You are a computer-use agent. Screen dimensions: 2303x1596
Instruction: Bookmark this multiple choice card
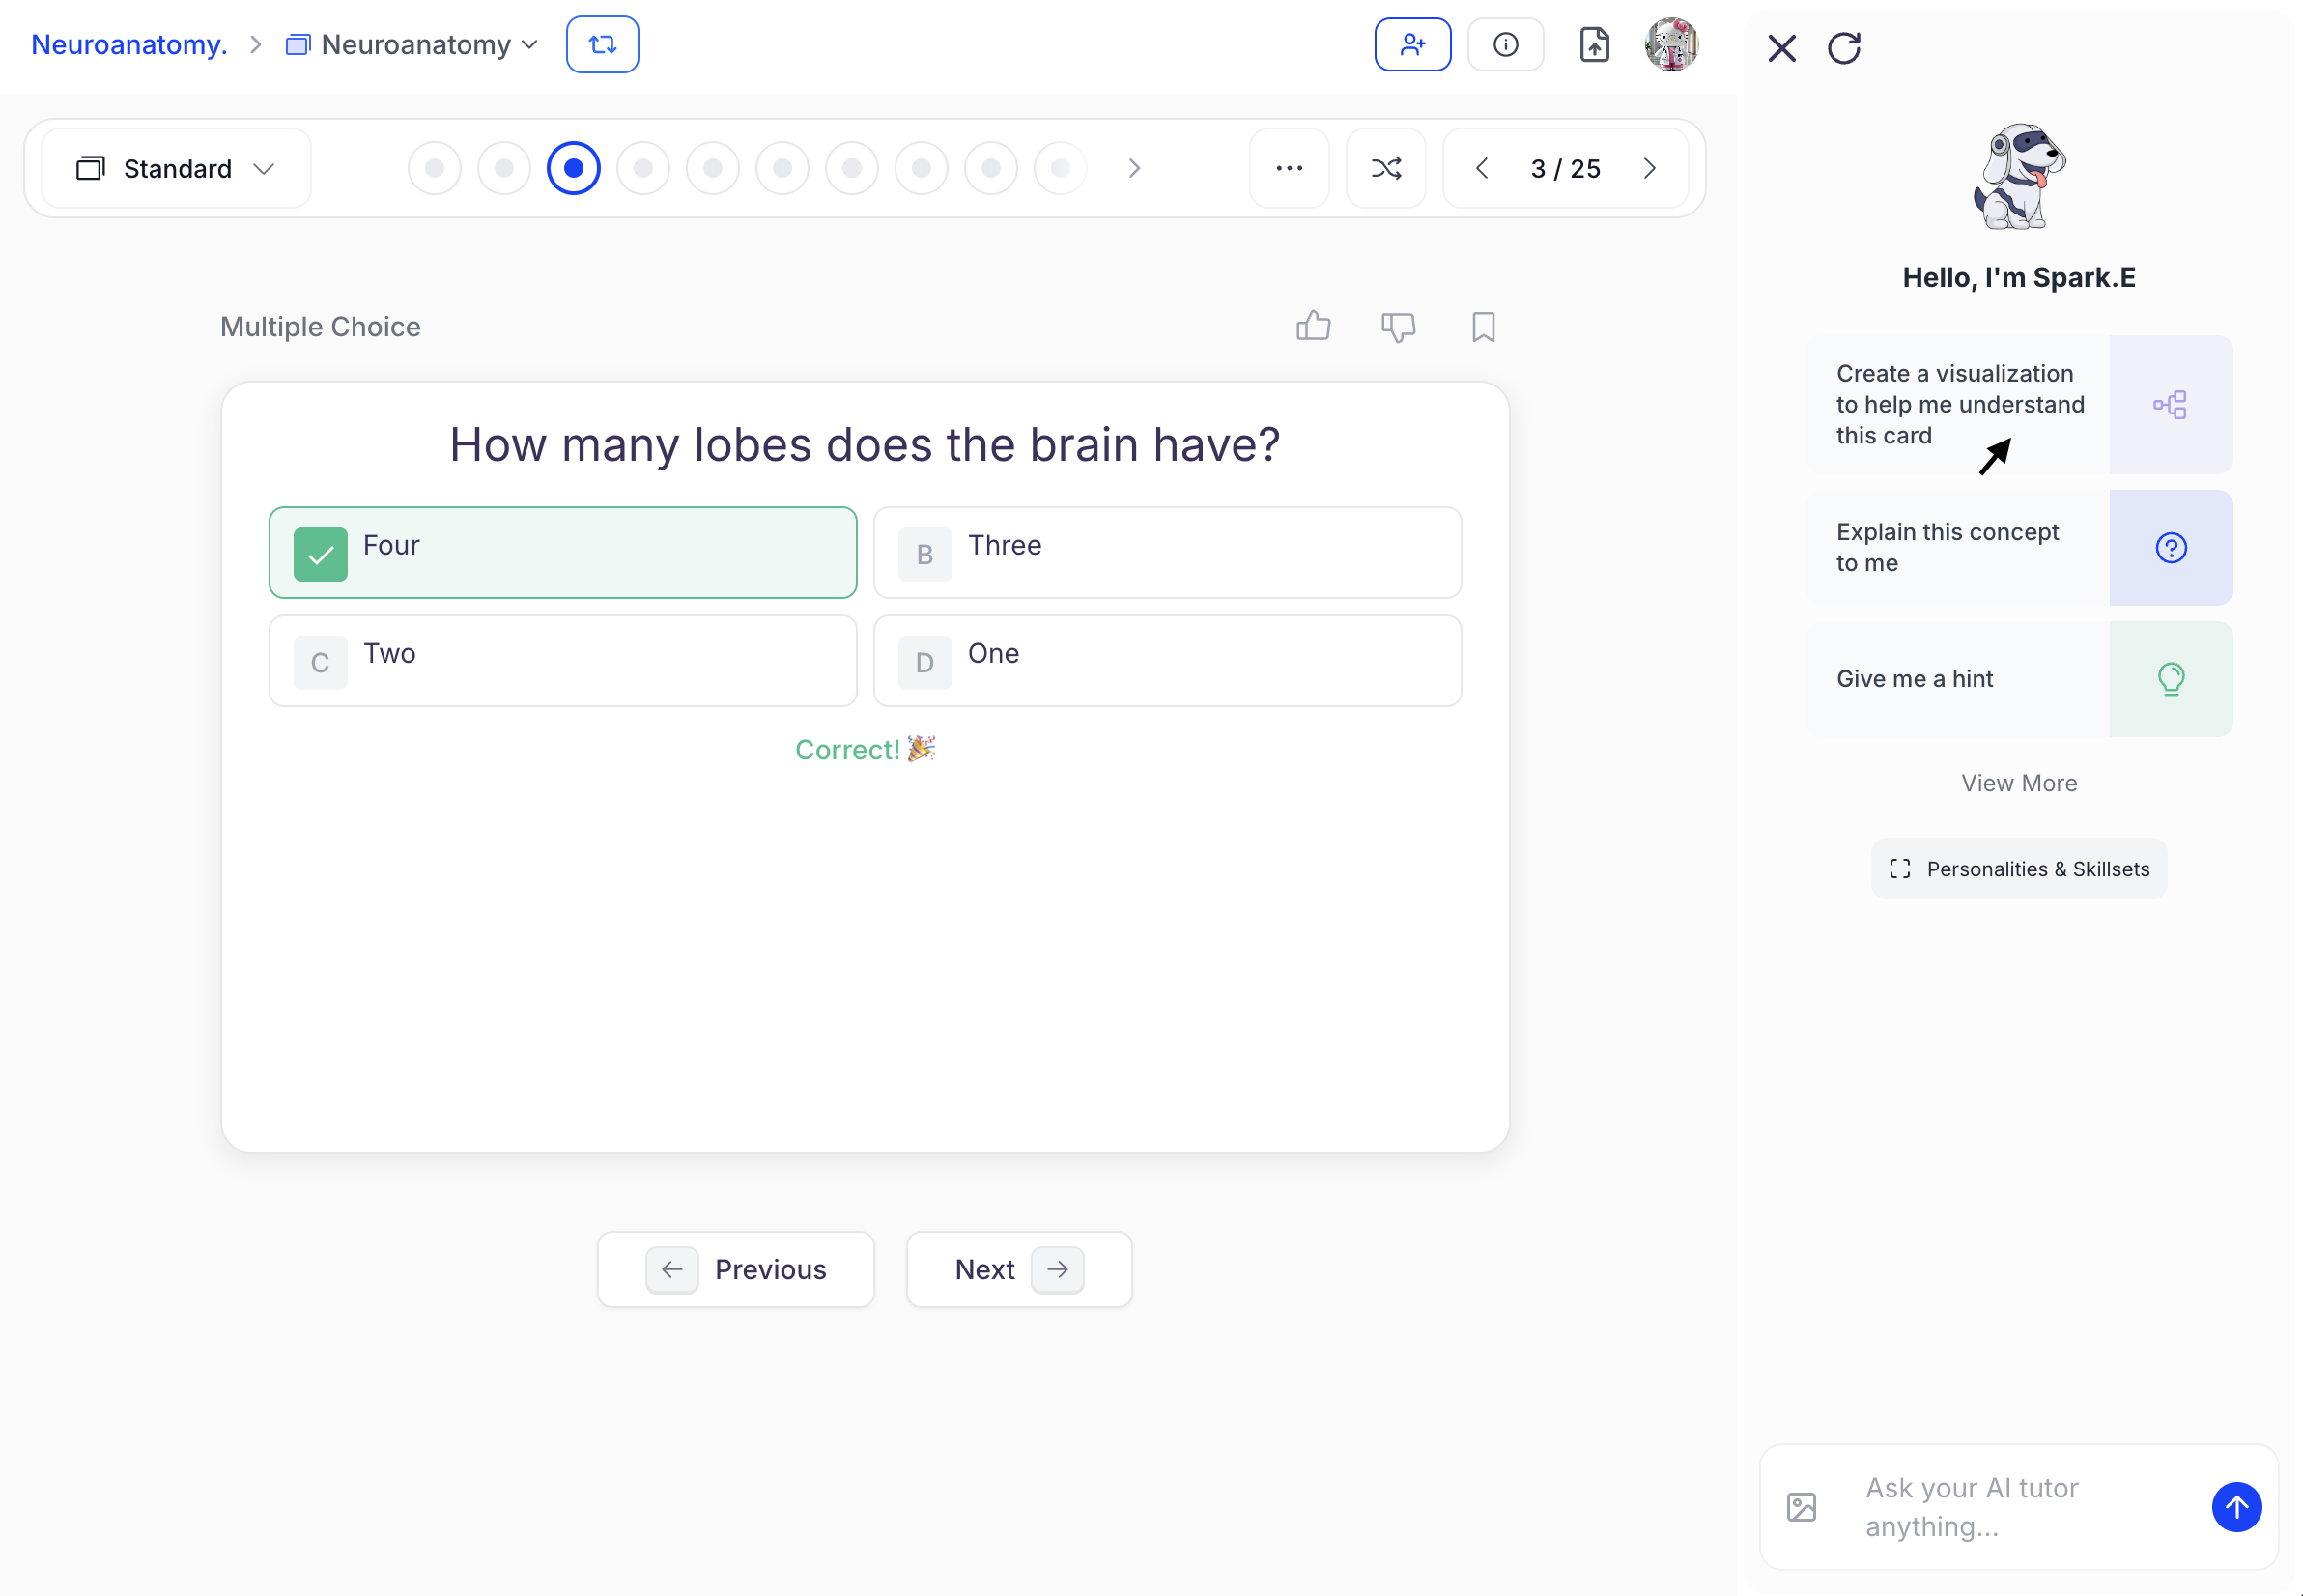[x=1483, y=326]
